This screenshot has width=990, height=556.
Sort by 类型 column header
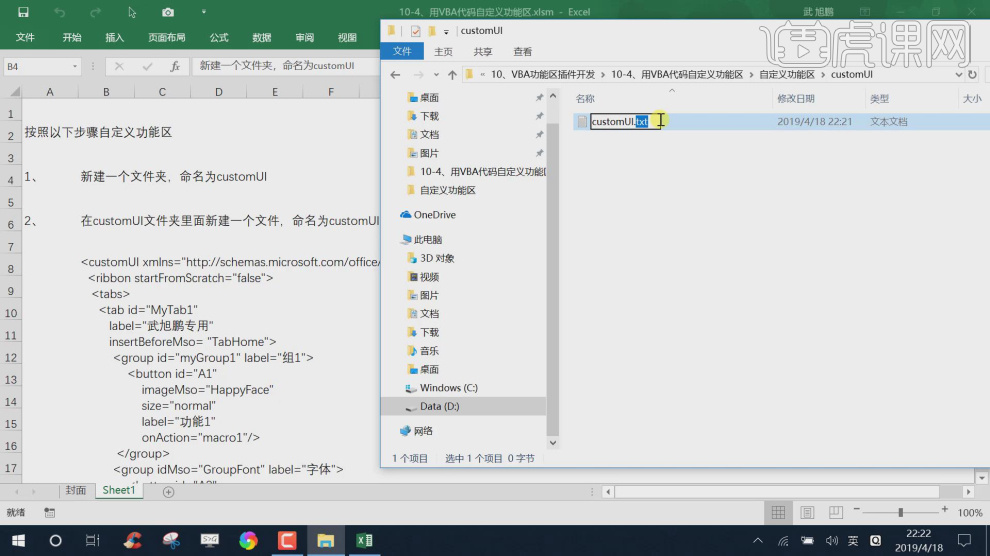pos(880,98)
